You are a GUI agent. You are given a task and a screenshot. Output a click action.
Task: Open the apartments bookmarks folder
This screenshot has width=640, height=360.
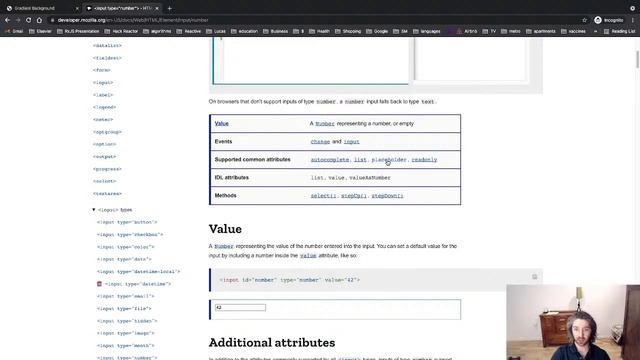pos(541,31)
